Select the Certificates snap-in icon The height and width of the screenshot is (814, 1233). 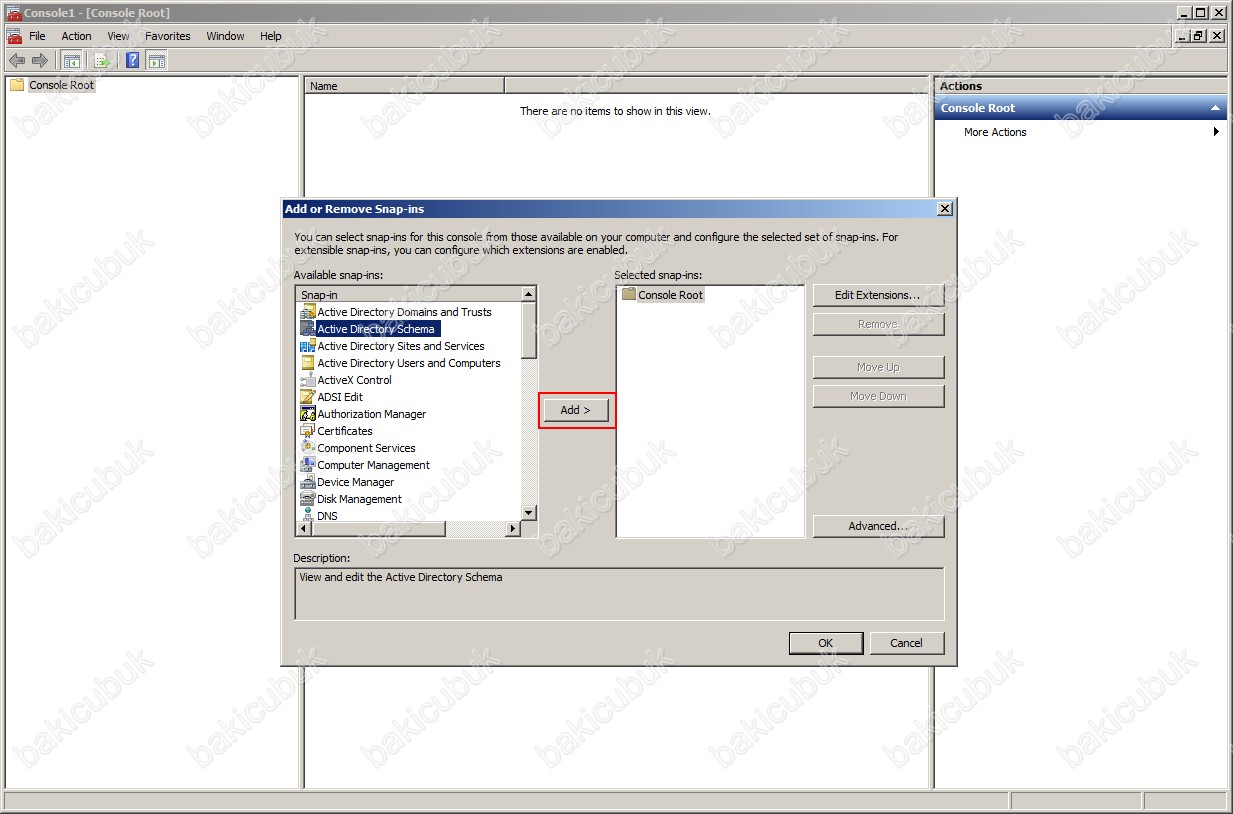click(308, 431)
